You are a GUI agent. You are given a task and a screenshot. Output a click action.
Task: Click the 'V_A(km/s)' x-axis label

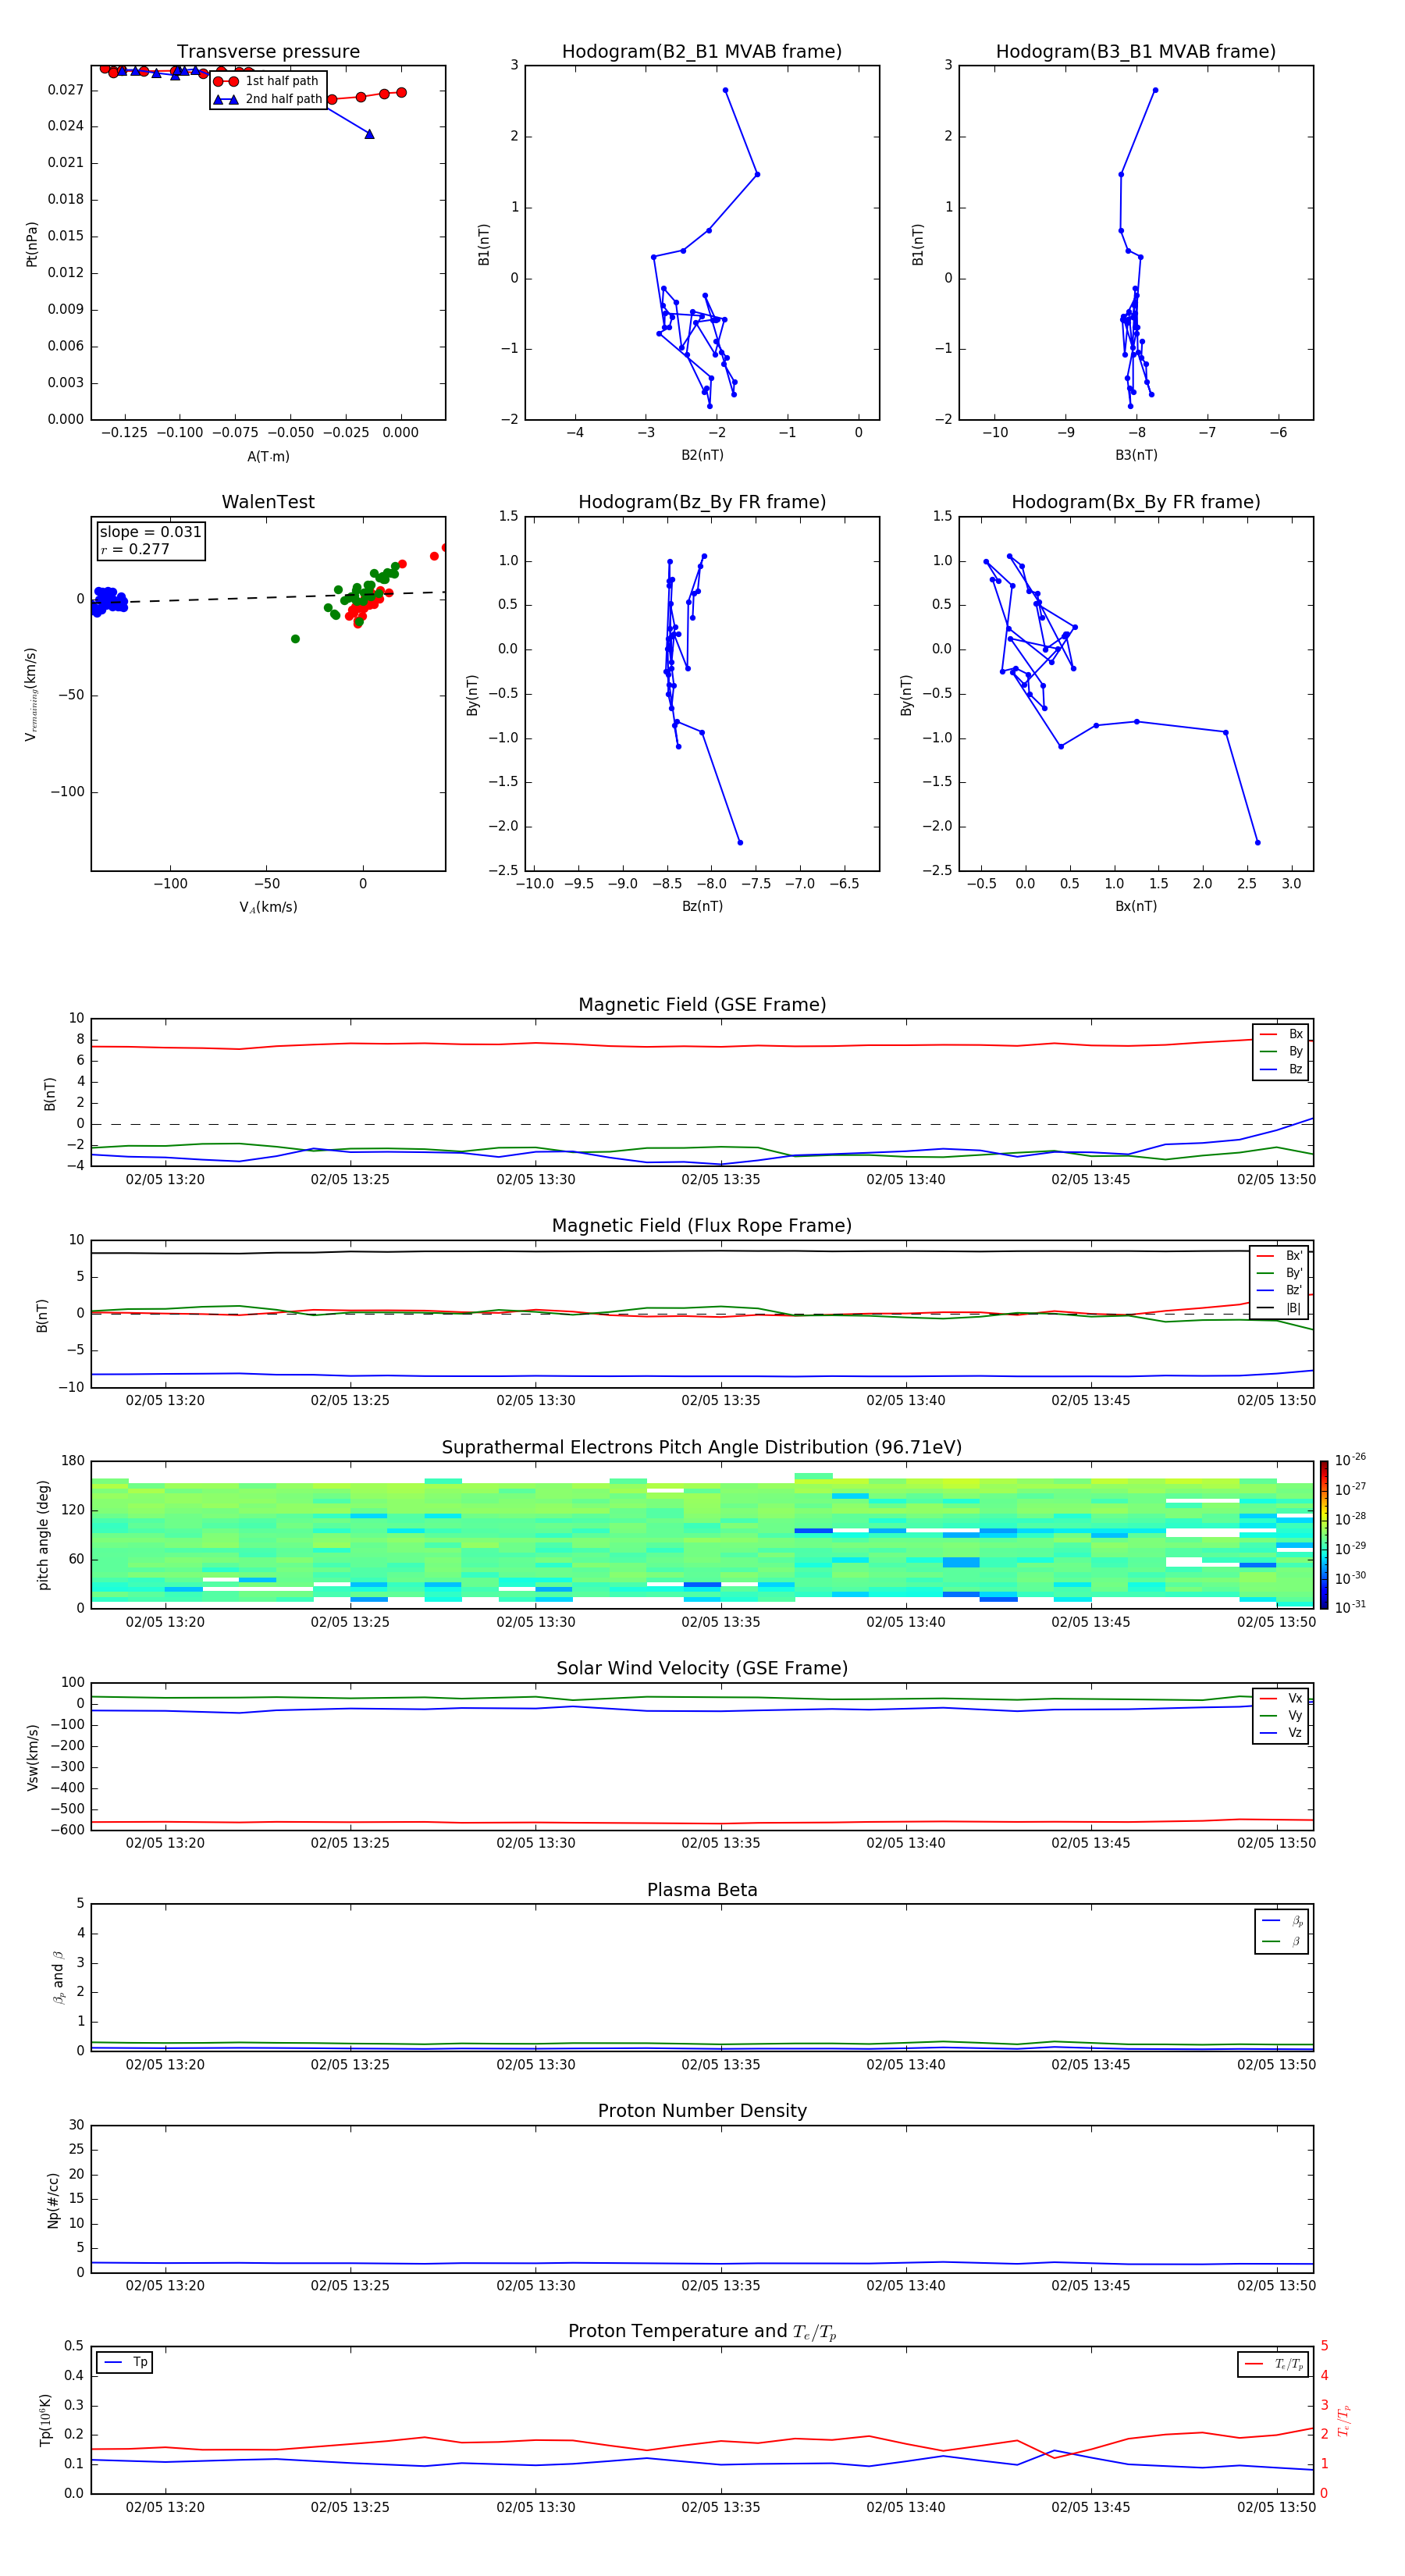(x=268, y=907)
